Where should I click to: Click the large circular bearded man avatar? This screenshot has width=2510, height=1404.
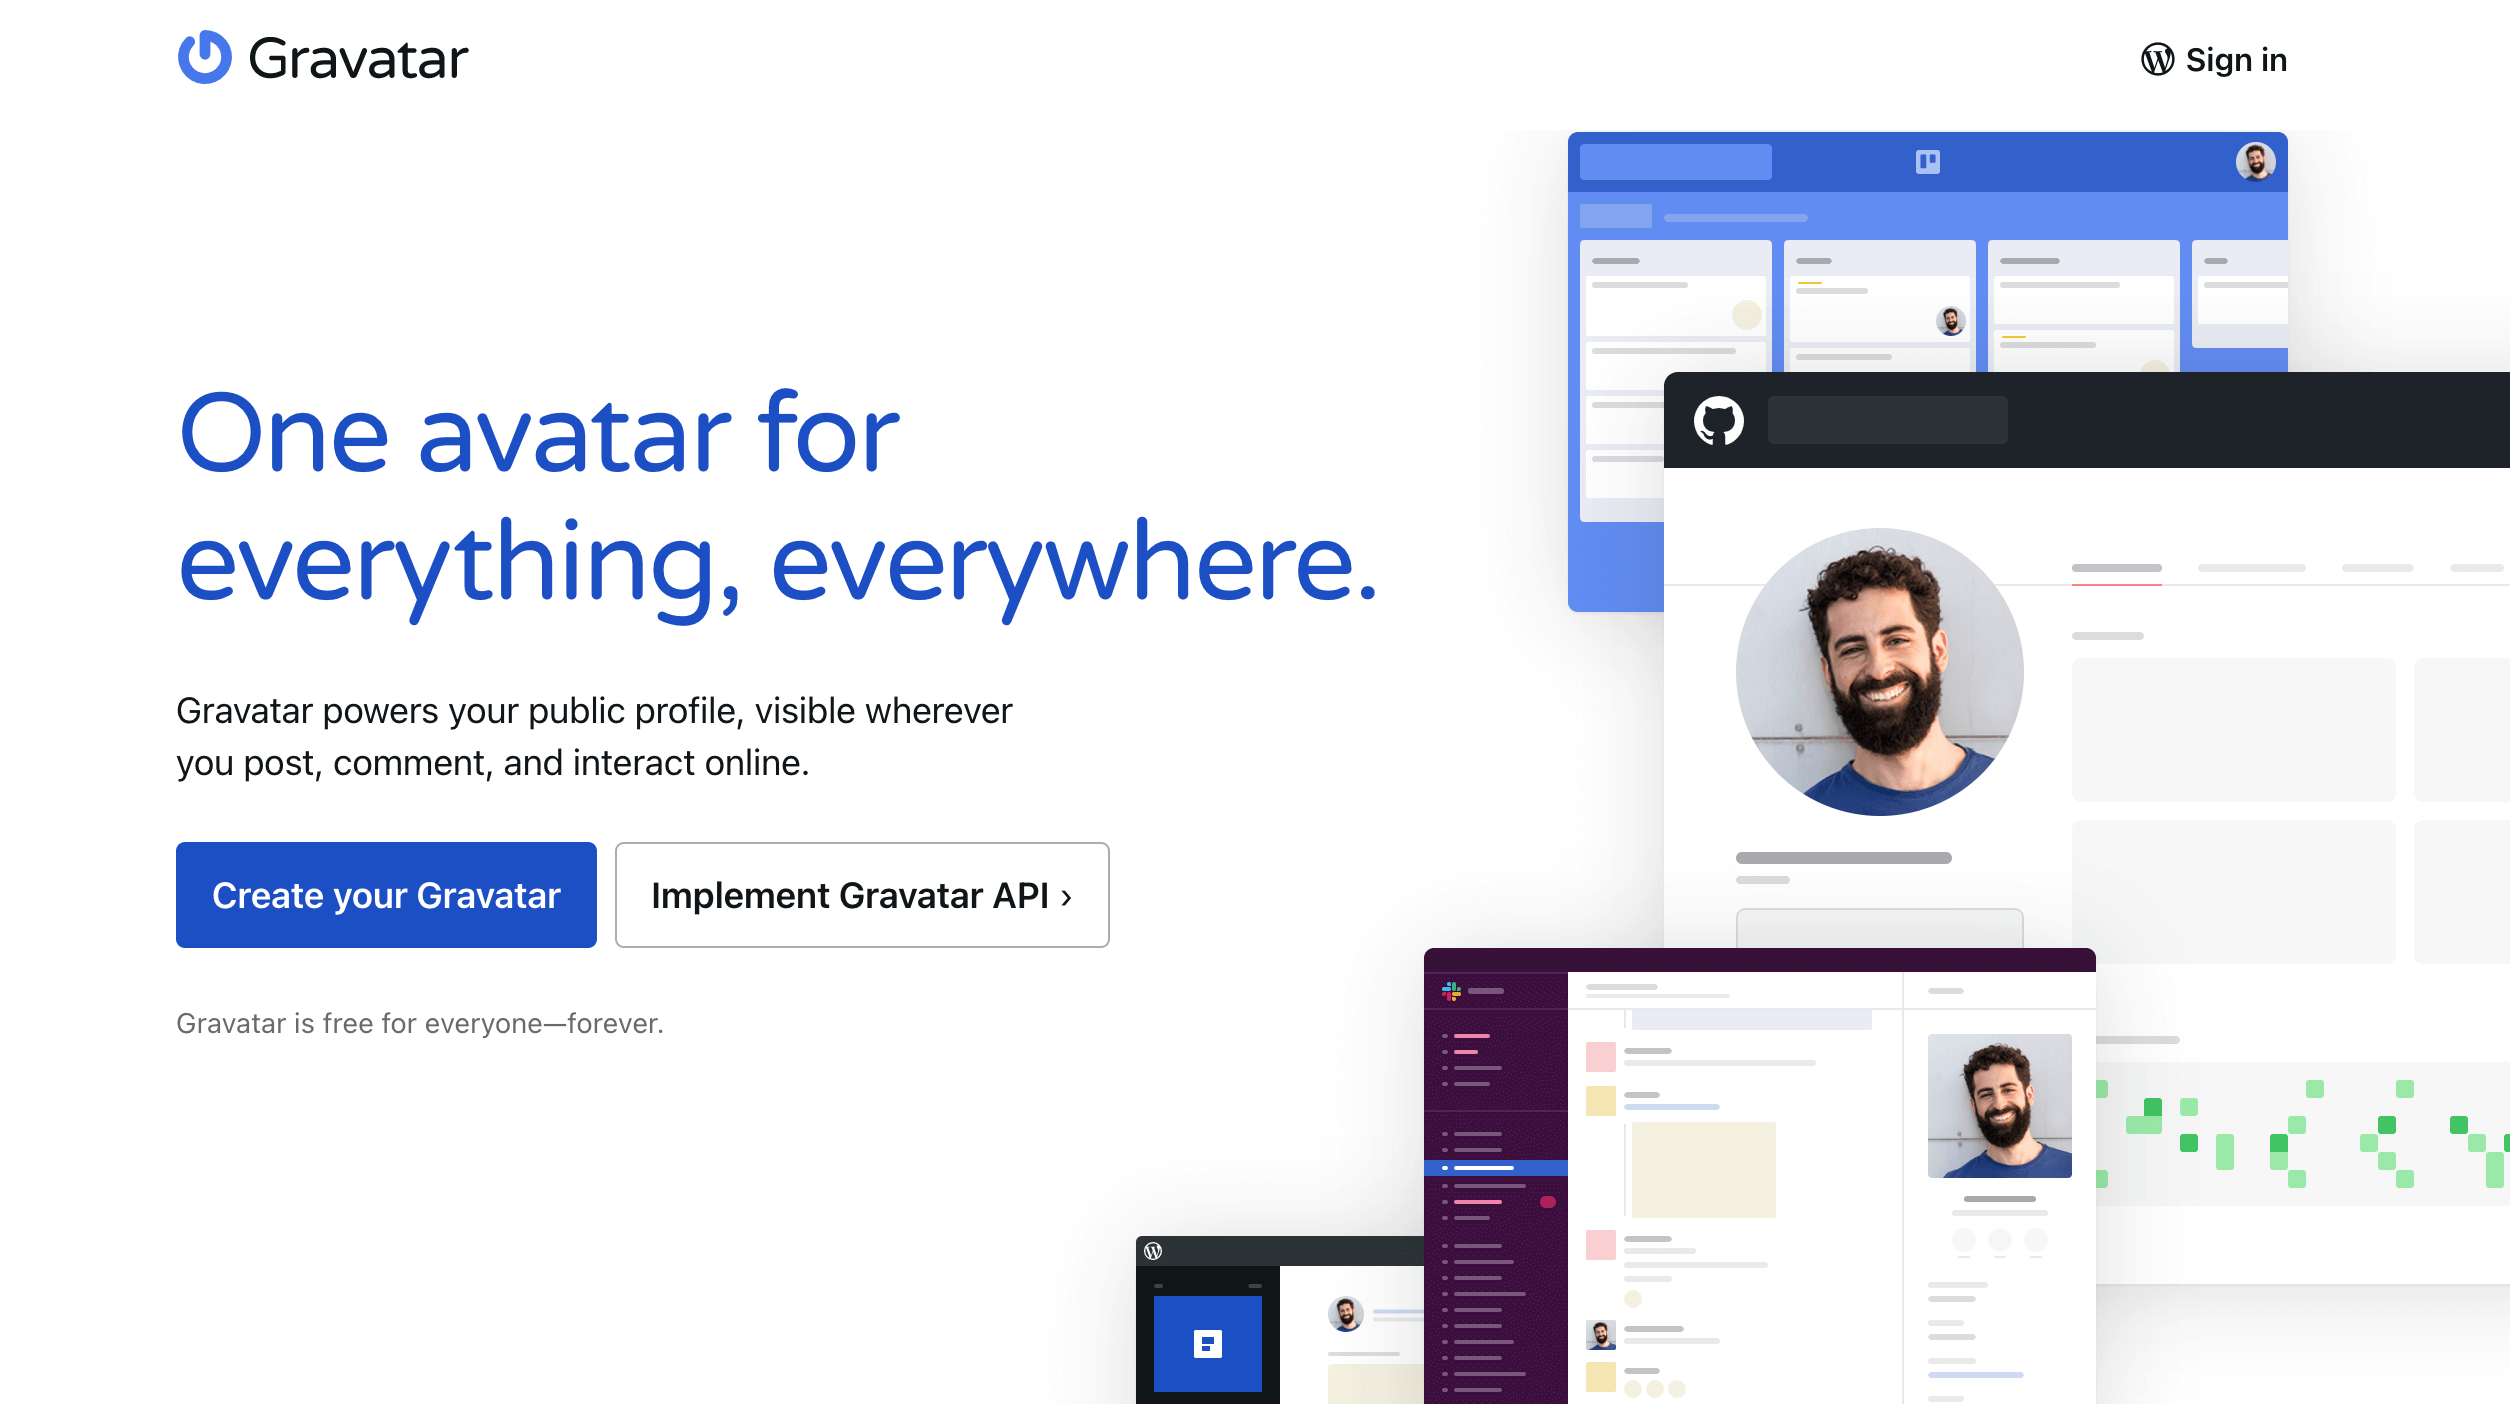pyautogui.click(x=1879, y=671)
